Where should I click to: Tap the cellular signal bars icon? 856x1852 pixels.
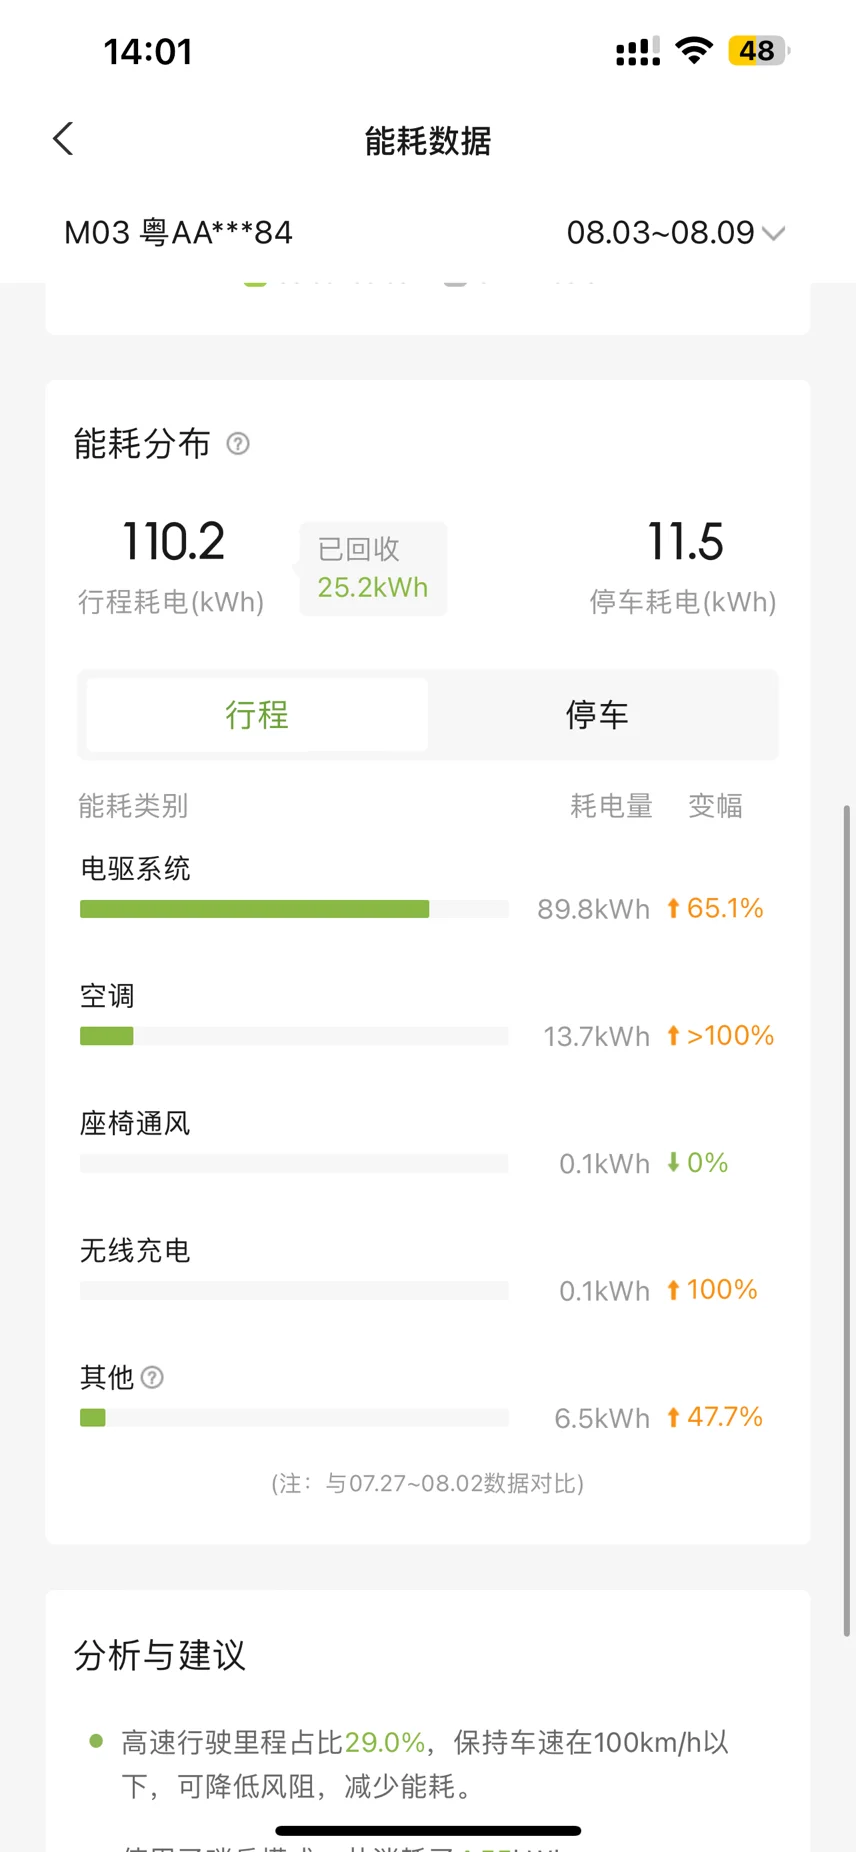(x=638, y=51)
